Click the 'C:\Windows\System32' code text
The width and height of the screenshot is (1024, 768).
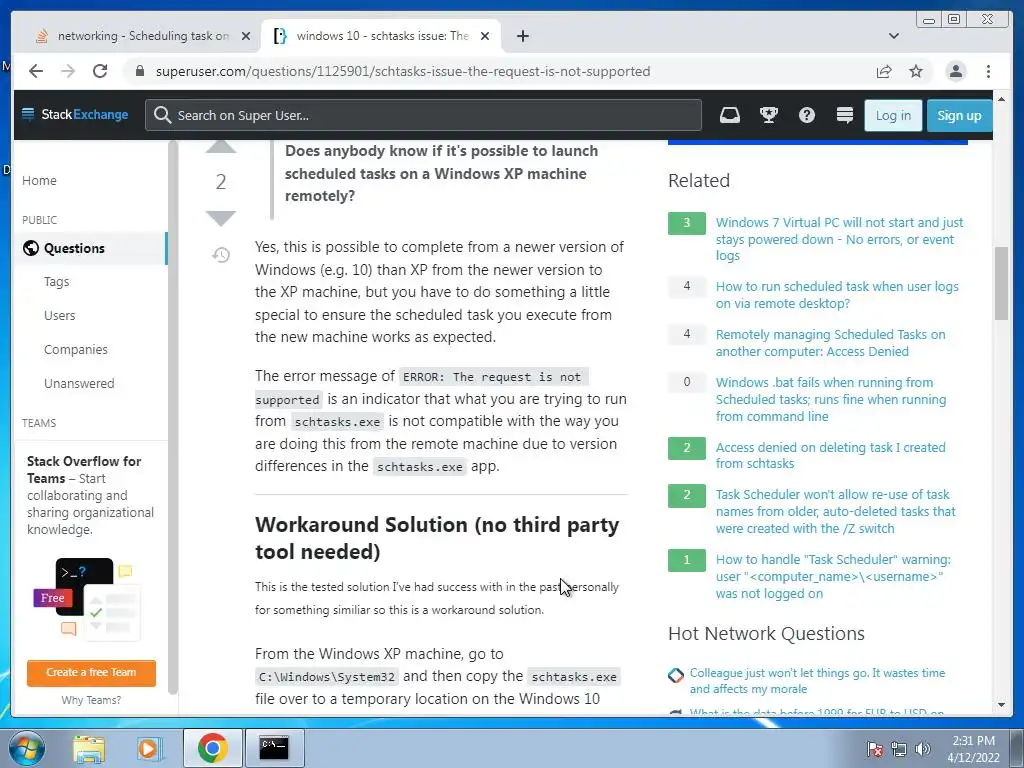coord(327,677)
